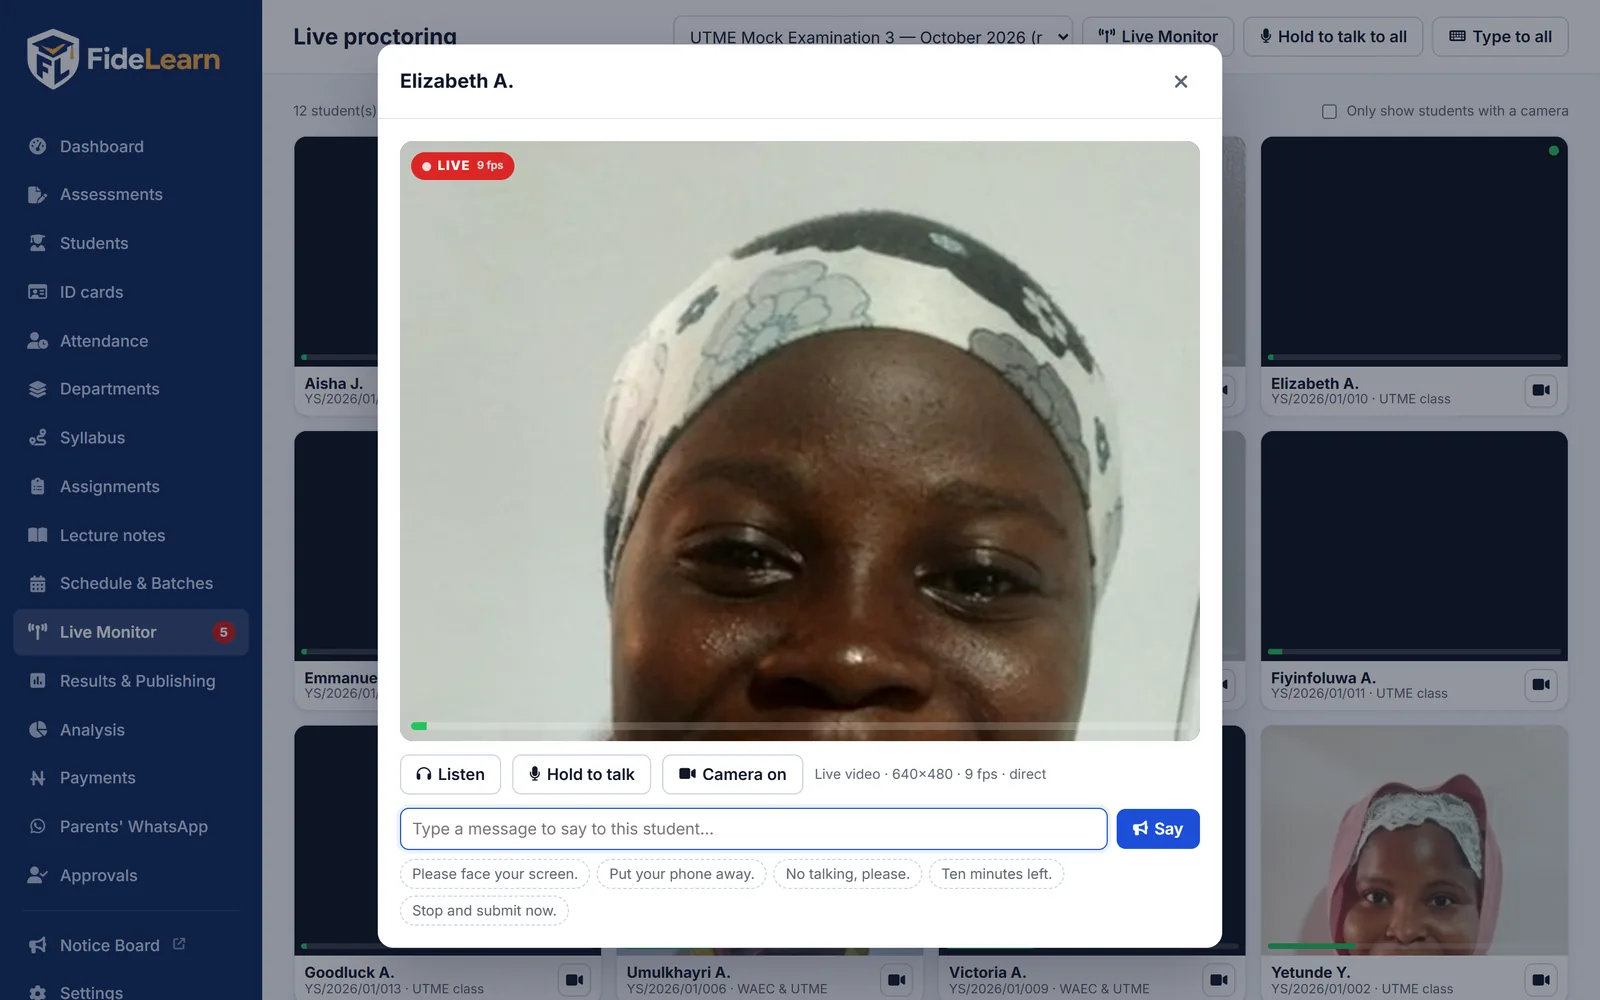This screenshot has height=1000, width=1600.
Task: Click camera icon on Yetunde Y. card
Action: pos(1541,980)
